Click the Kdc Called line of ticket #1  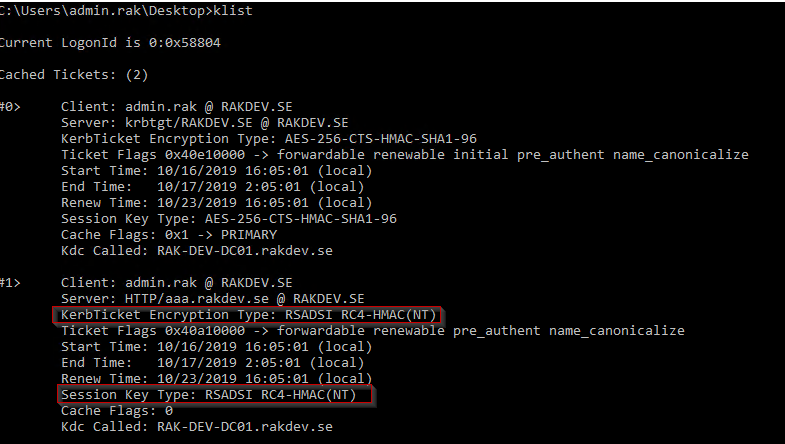[196, 427]
